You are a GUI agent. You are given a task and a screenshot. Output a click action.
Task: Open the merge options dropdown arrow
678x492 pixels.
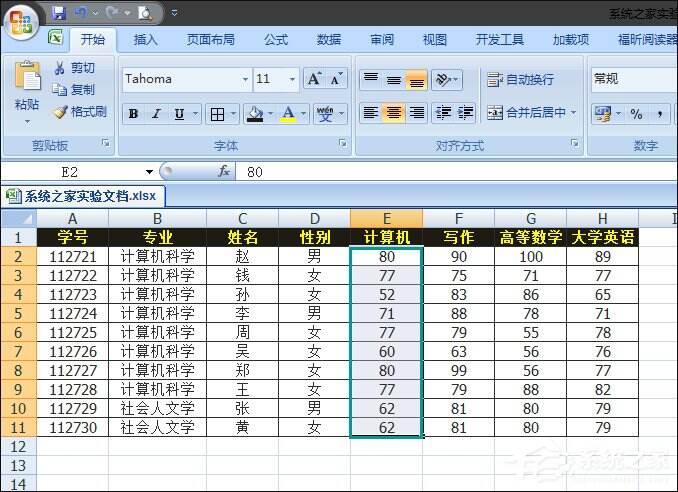click(x=574, y=113)
